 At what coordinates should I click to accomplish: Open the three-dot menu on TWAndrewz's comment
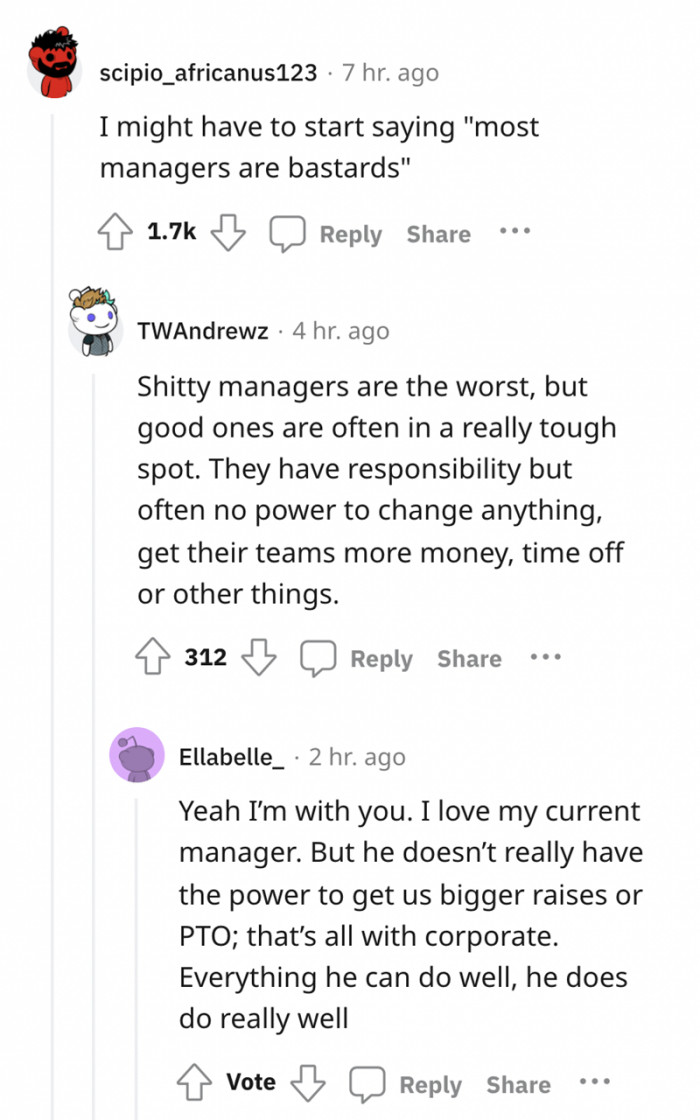point(545,657)
